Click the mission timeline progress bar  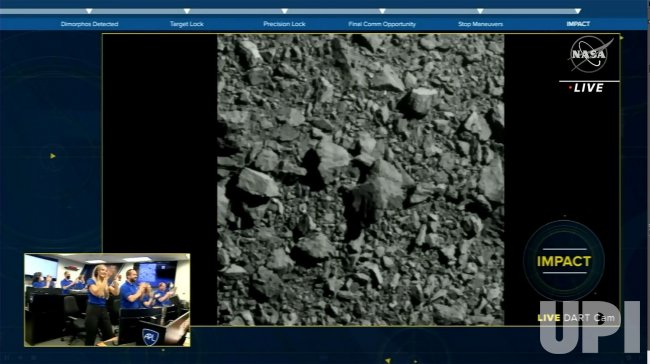[290, 11]
